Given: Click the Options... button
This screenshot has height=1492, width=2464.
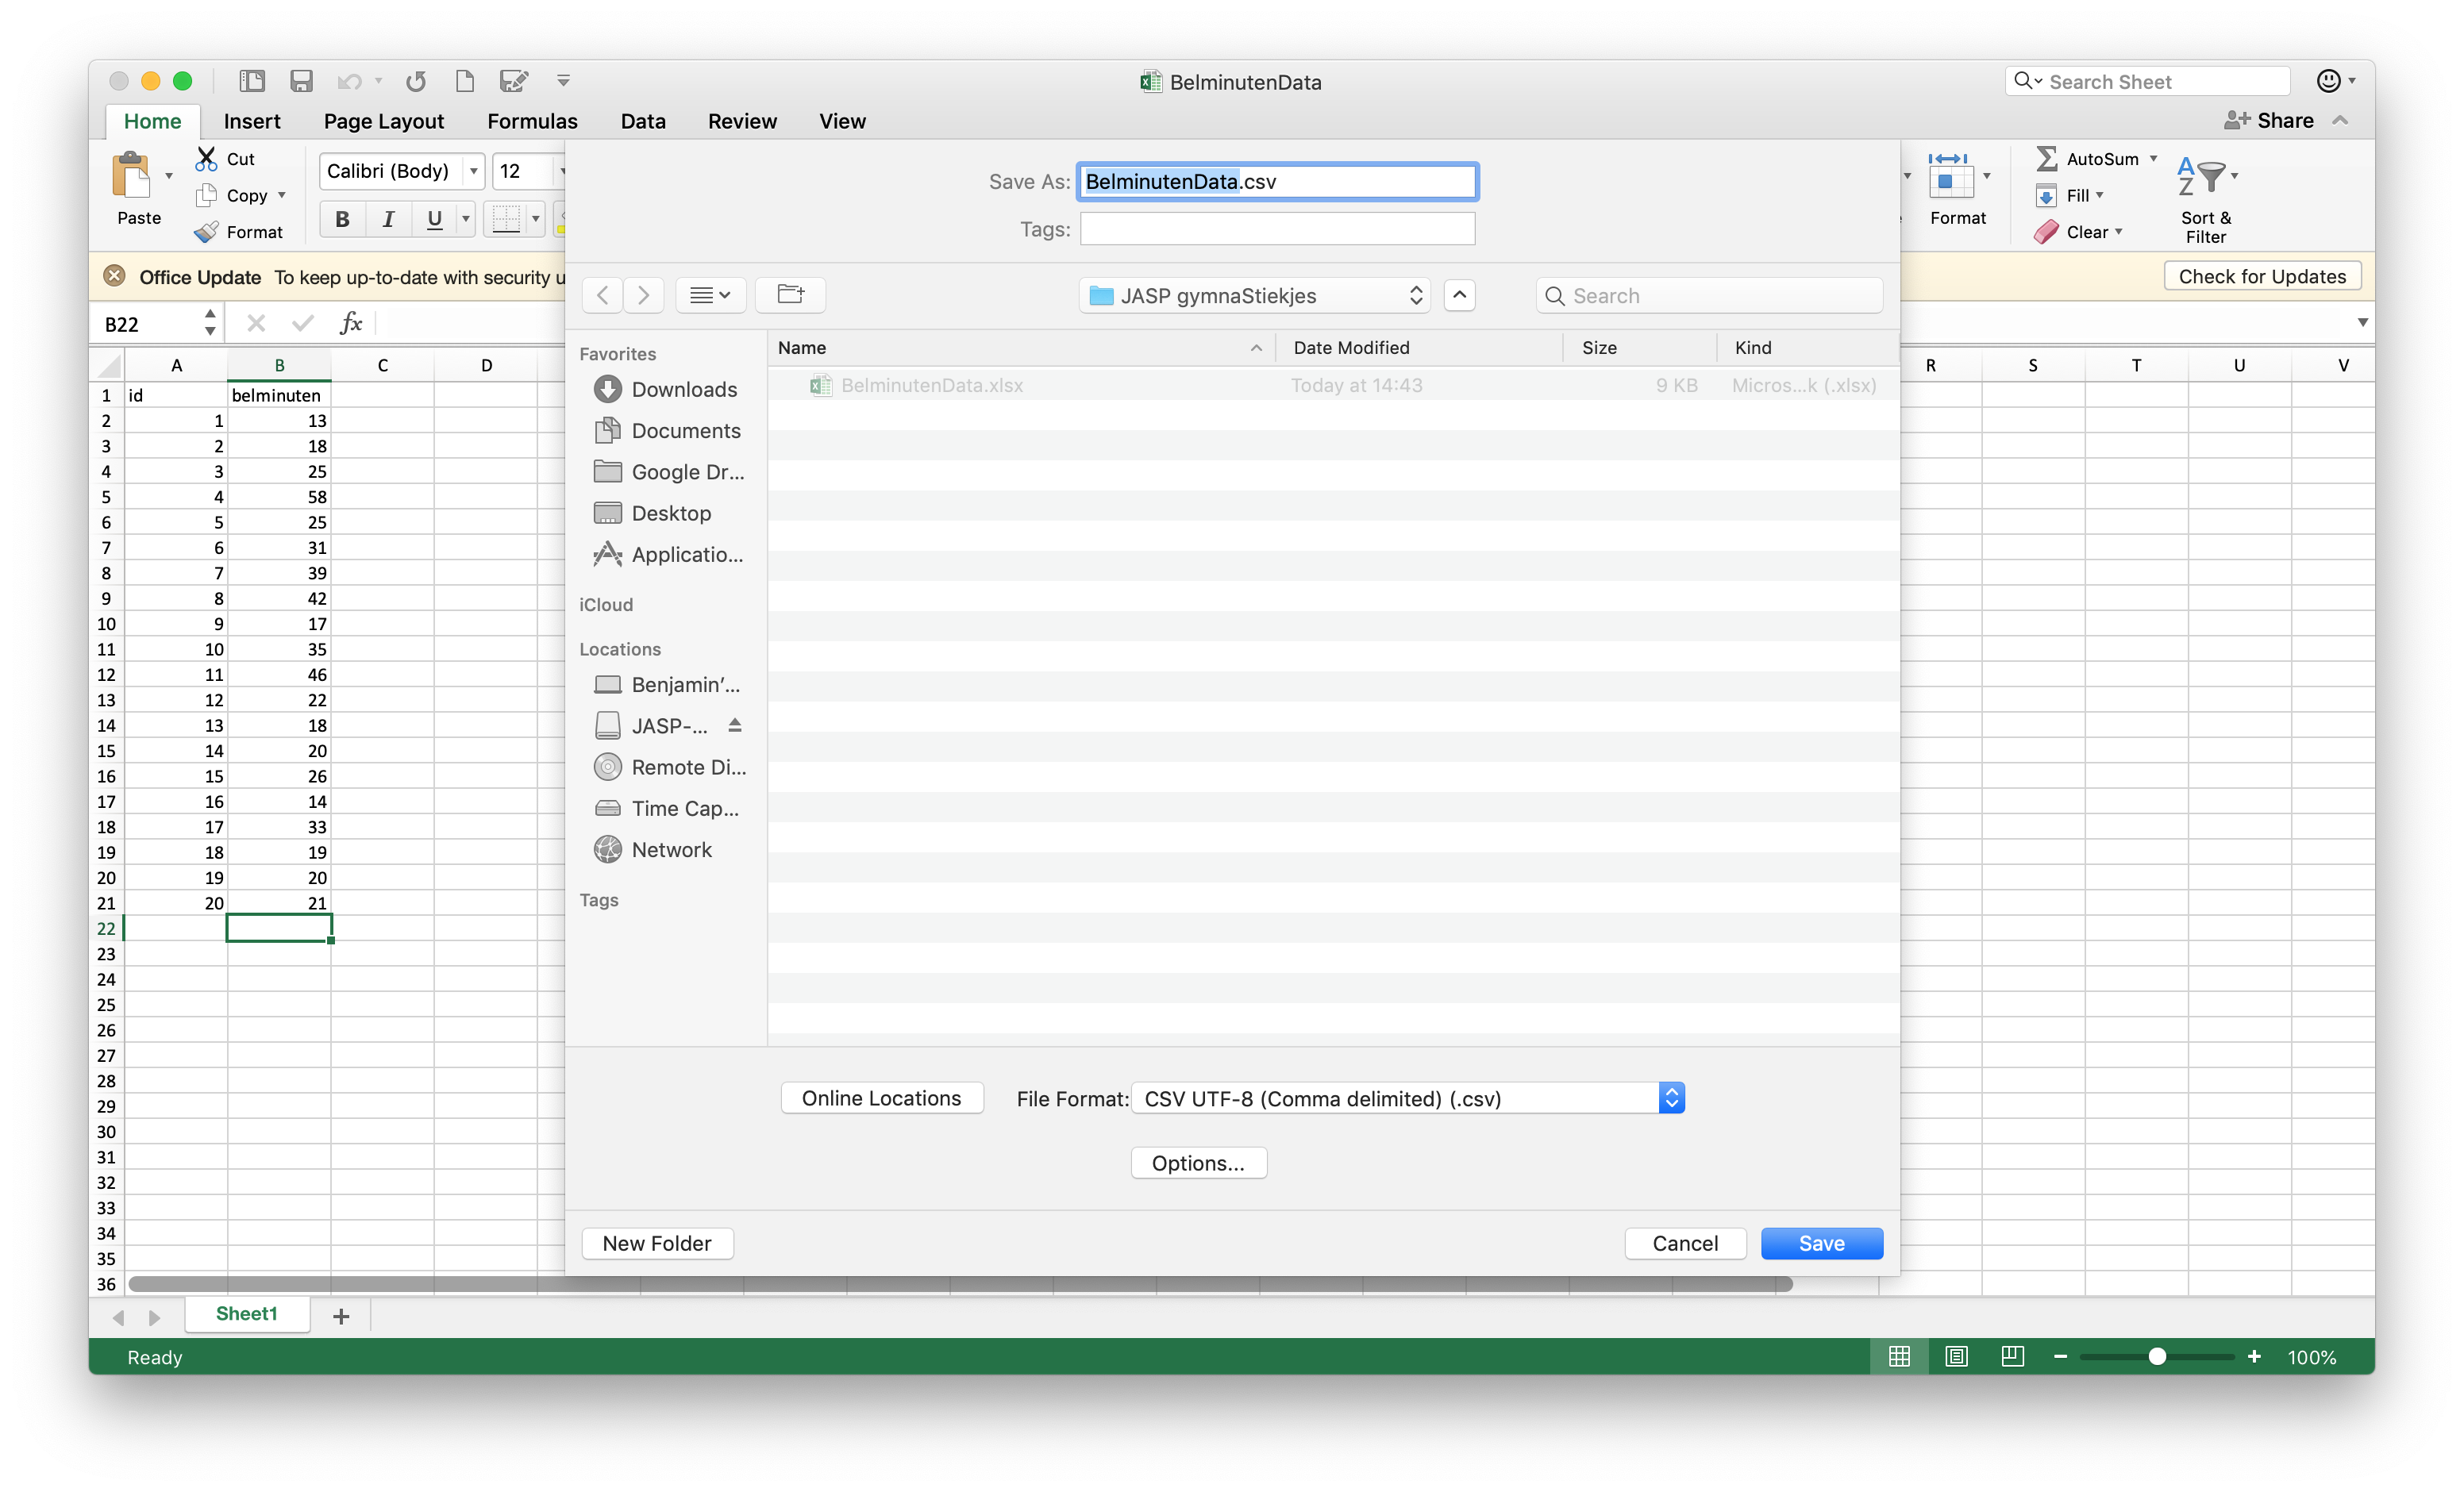Looking at the screenshot, I should (x=1198, y=1163).
